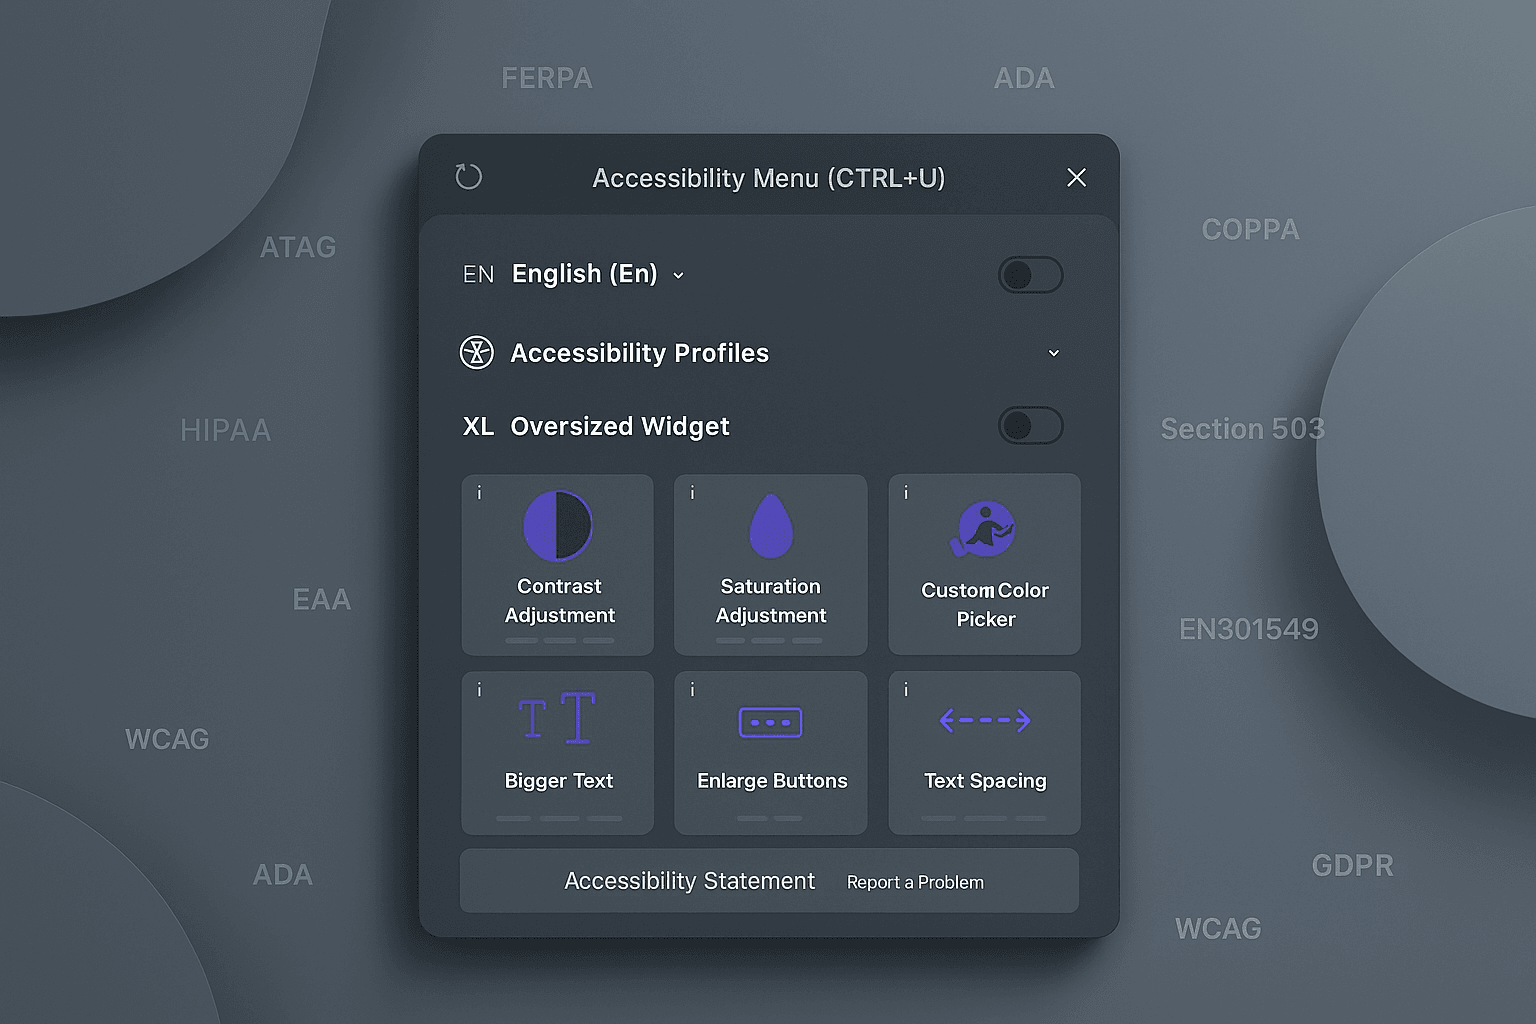Open the Accessibility Statement link
Screen dimensions: 1536x1024
tap(689, 881)
